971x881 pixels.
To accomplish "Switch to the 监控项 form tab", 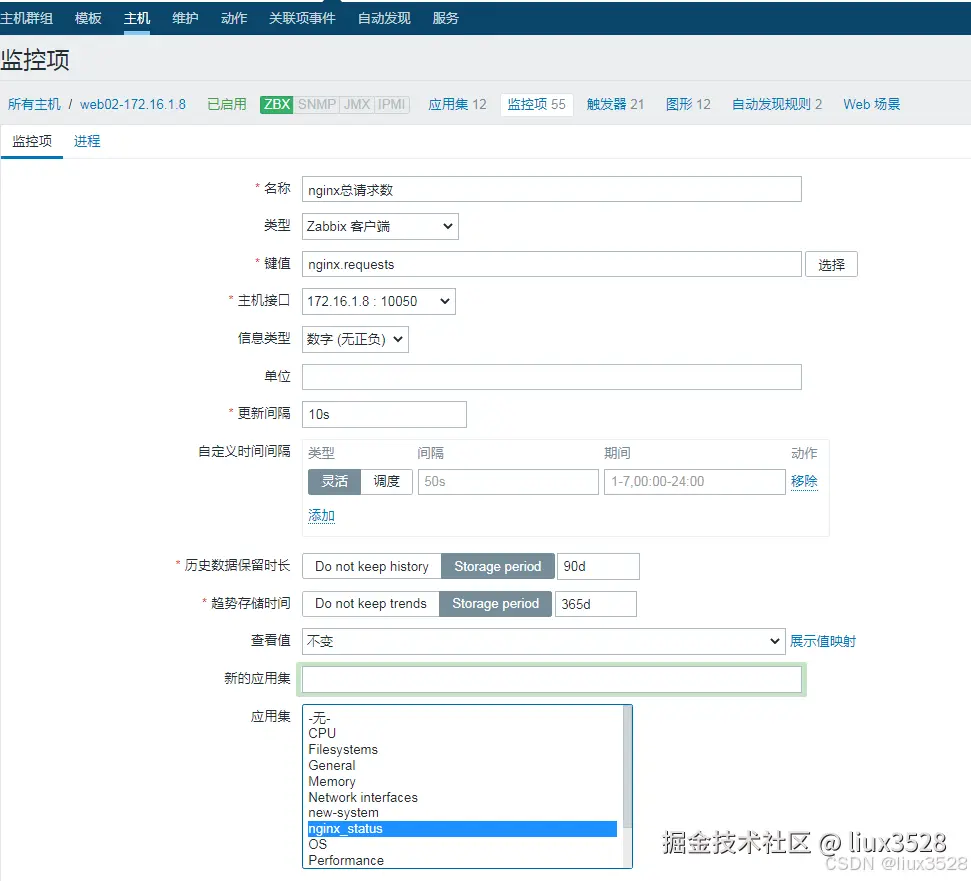I will [x=32, y=141].
